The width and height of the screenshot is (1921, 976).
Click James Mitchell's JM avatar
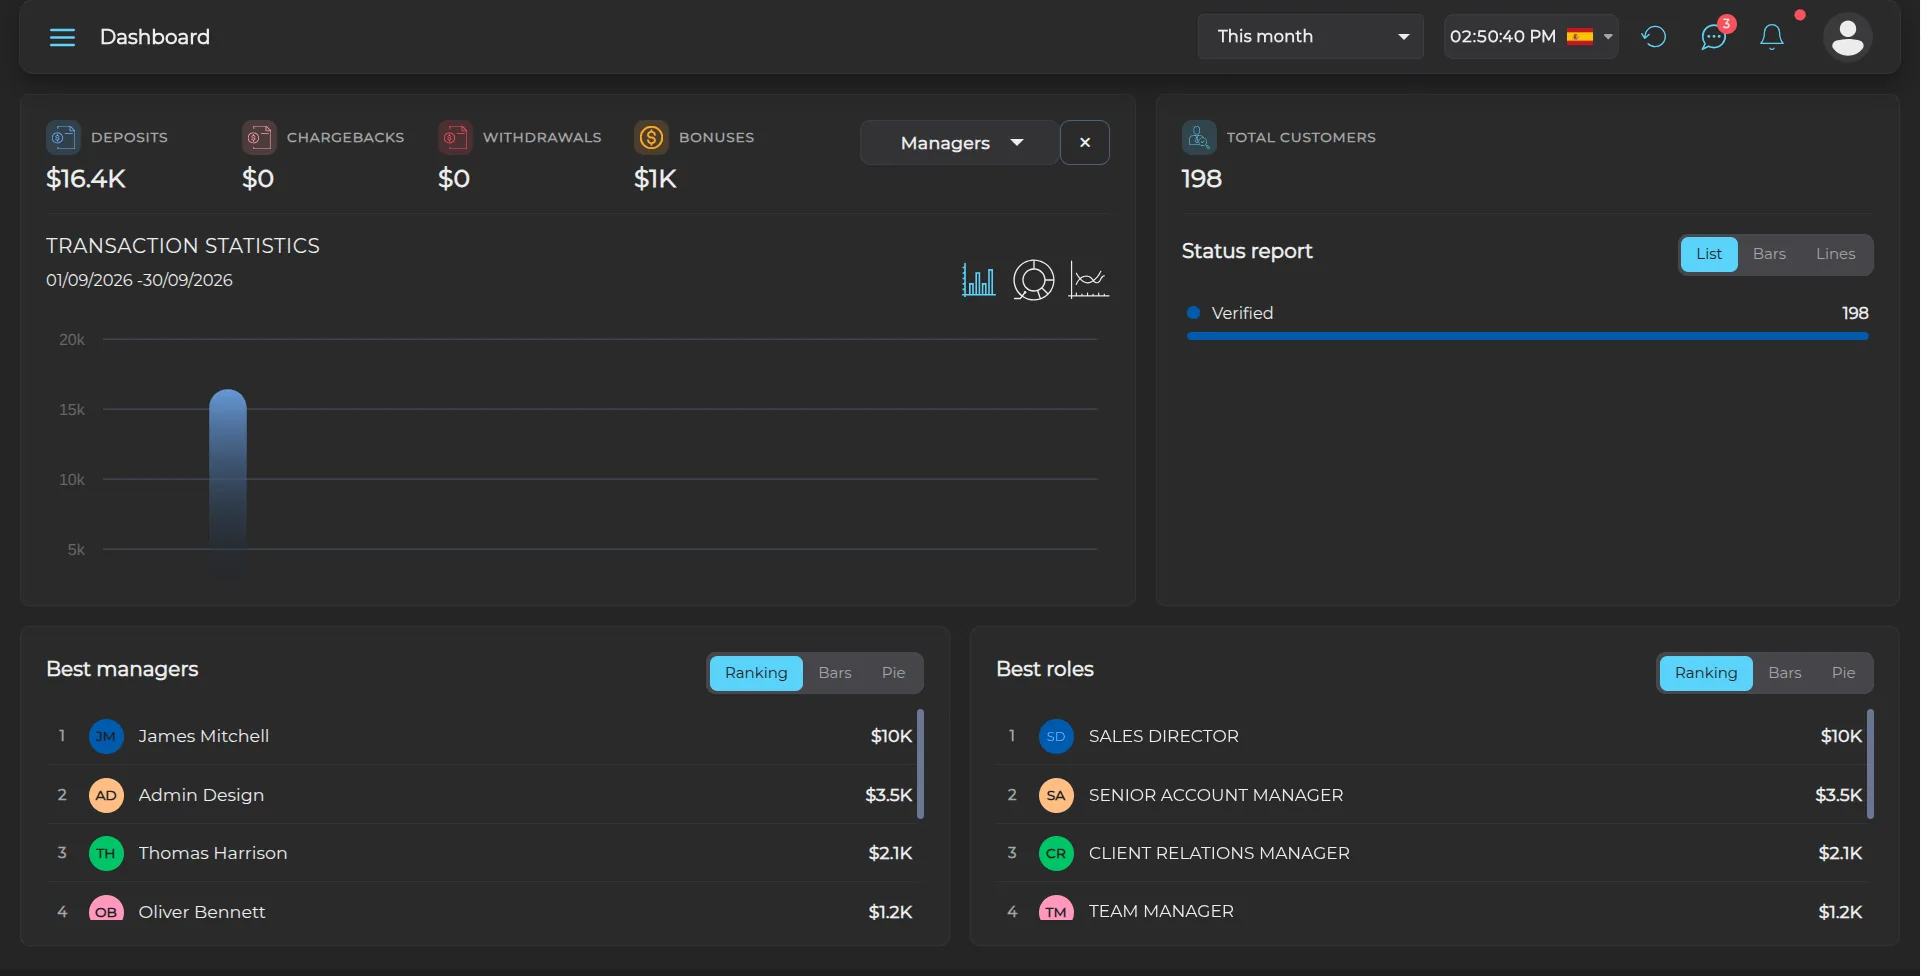pyautogui.click(x=106, y=737)
